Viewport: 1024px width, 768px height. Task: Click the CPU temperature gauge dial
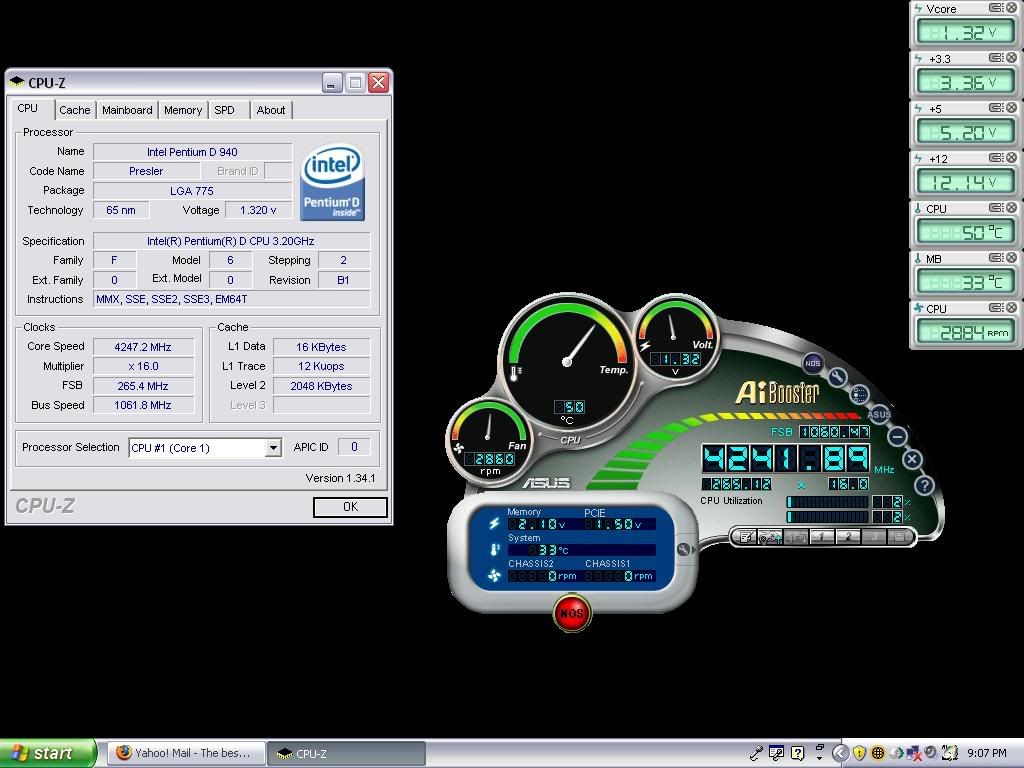coord(567,361)
